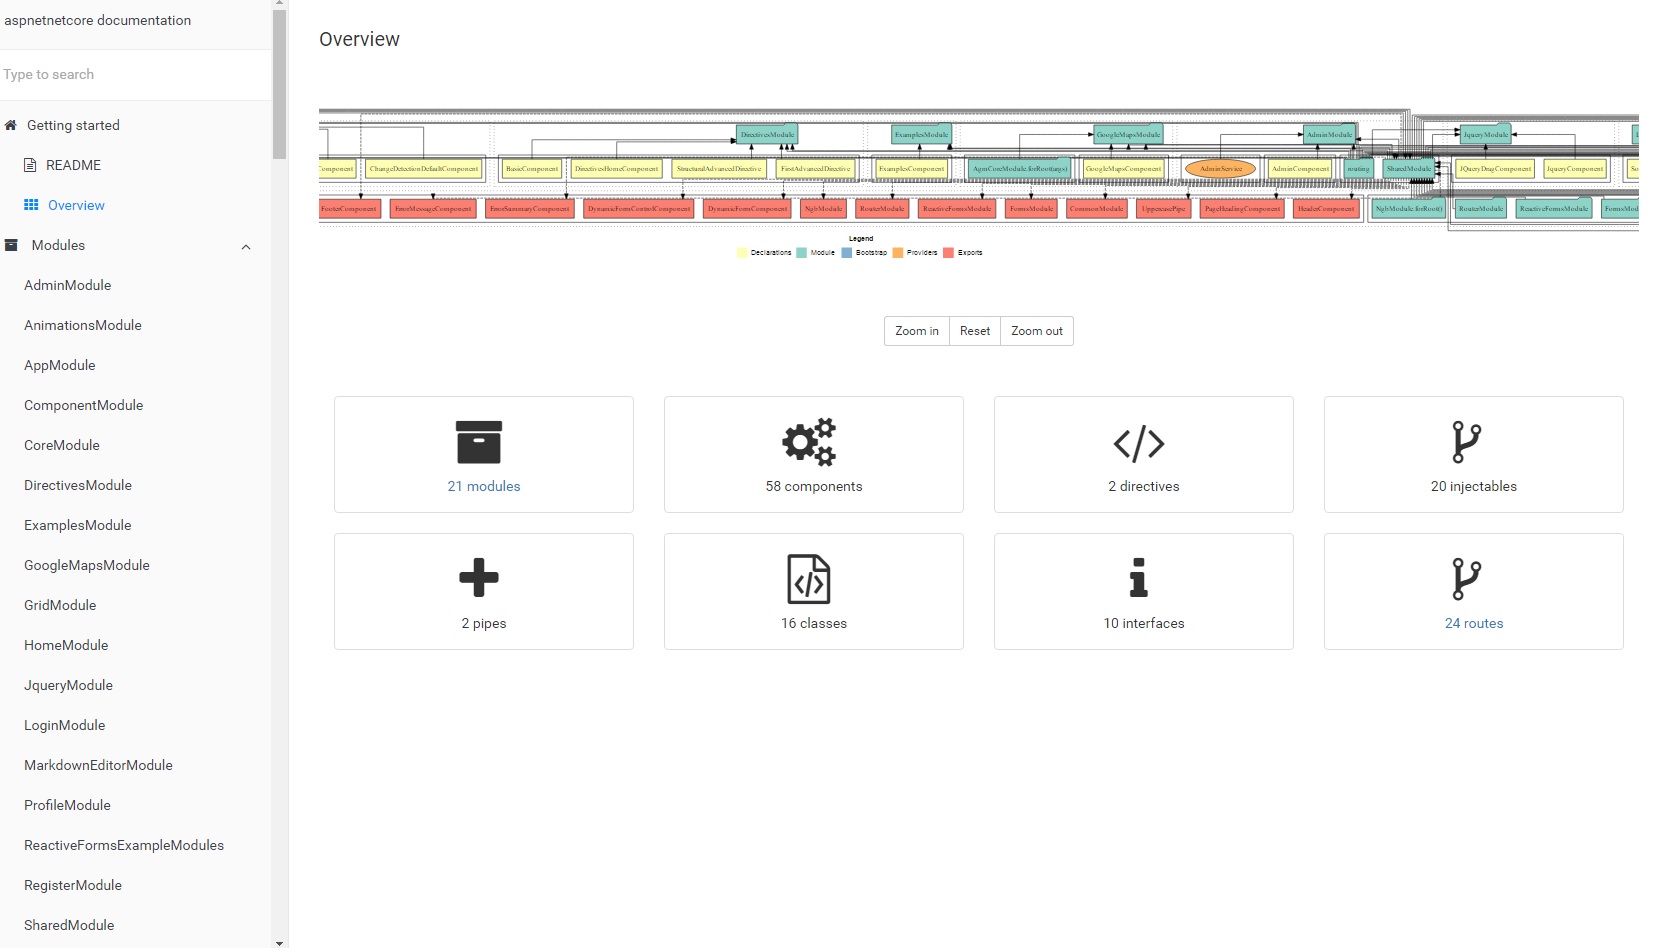Viewport: 1666px width, 948px height.
Task: Click the '16 classes' text
Action: (x=814, y=623)
